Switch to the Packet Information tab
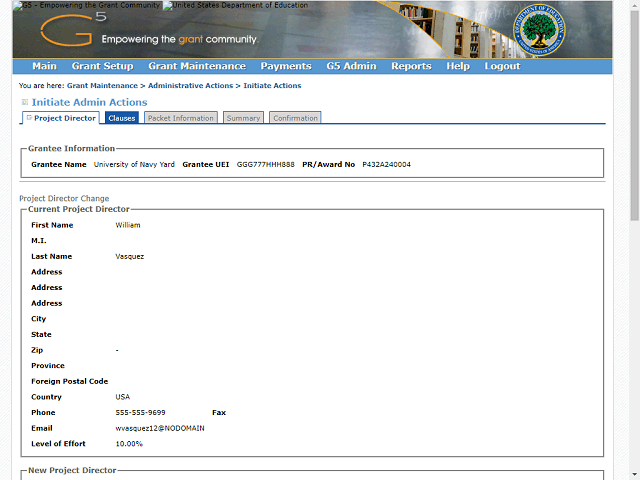Image resolution: width=640 pixels, height=480 pixels. click(180, 118)
